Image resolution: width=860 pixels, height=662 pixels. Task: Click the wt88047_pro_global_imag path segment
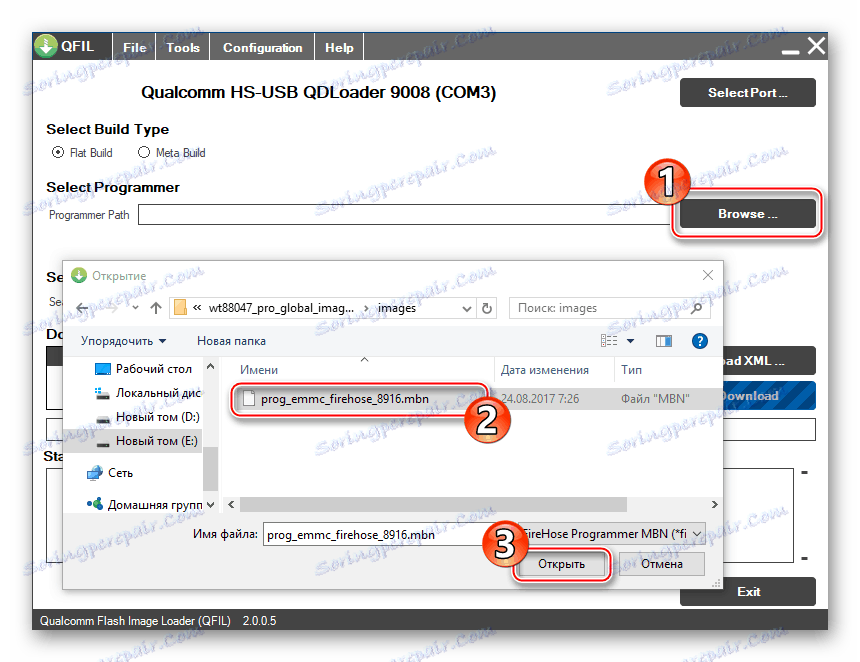coord(281,308)
